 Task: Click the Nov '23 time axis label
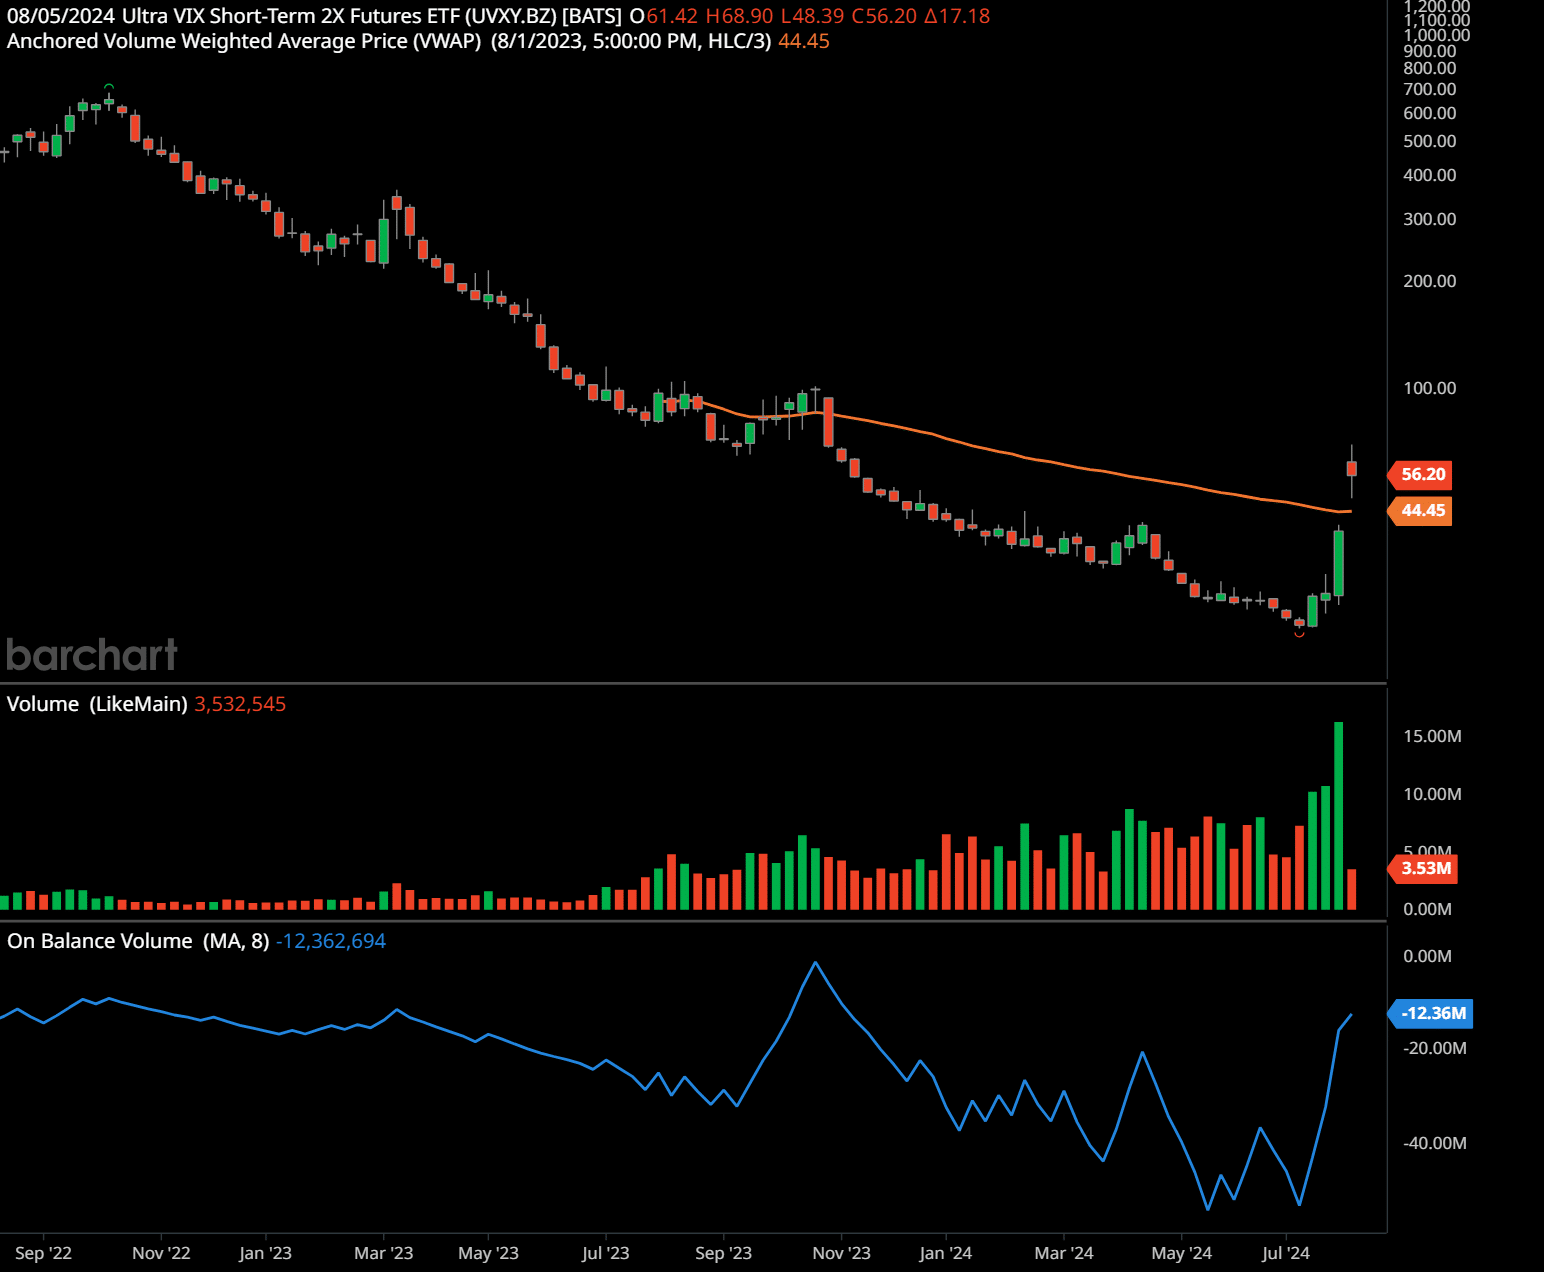[x=842, y=1253]
